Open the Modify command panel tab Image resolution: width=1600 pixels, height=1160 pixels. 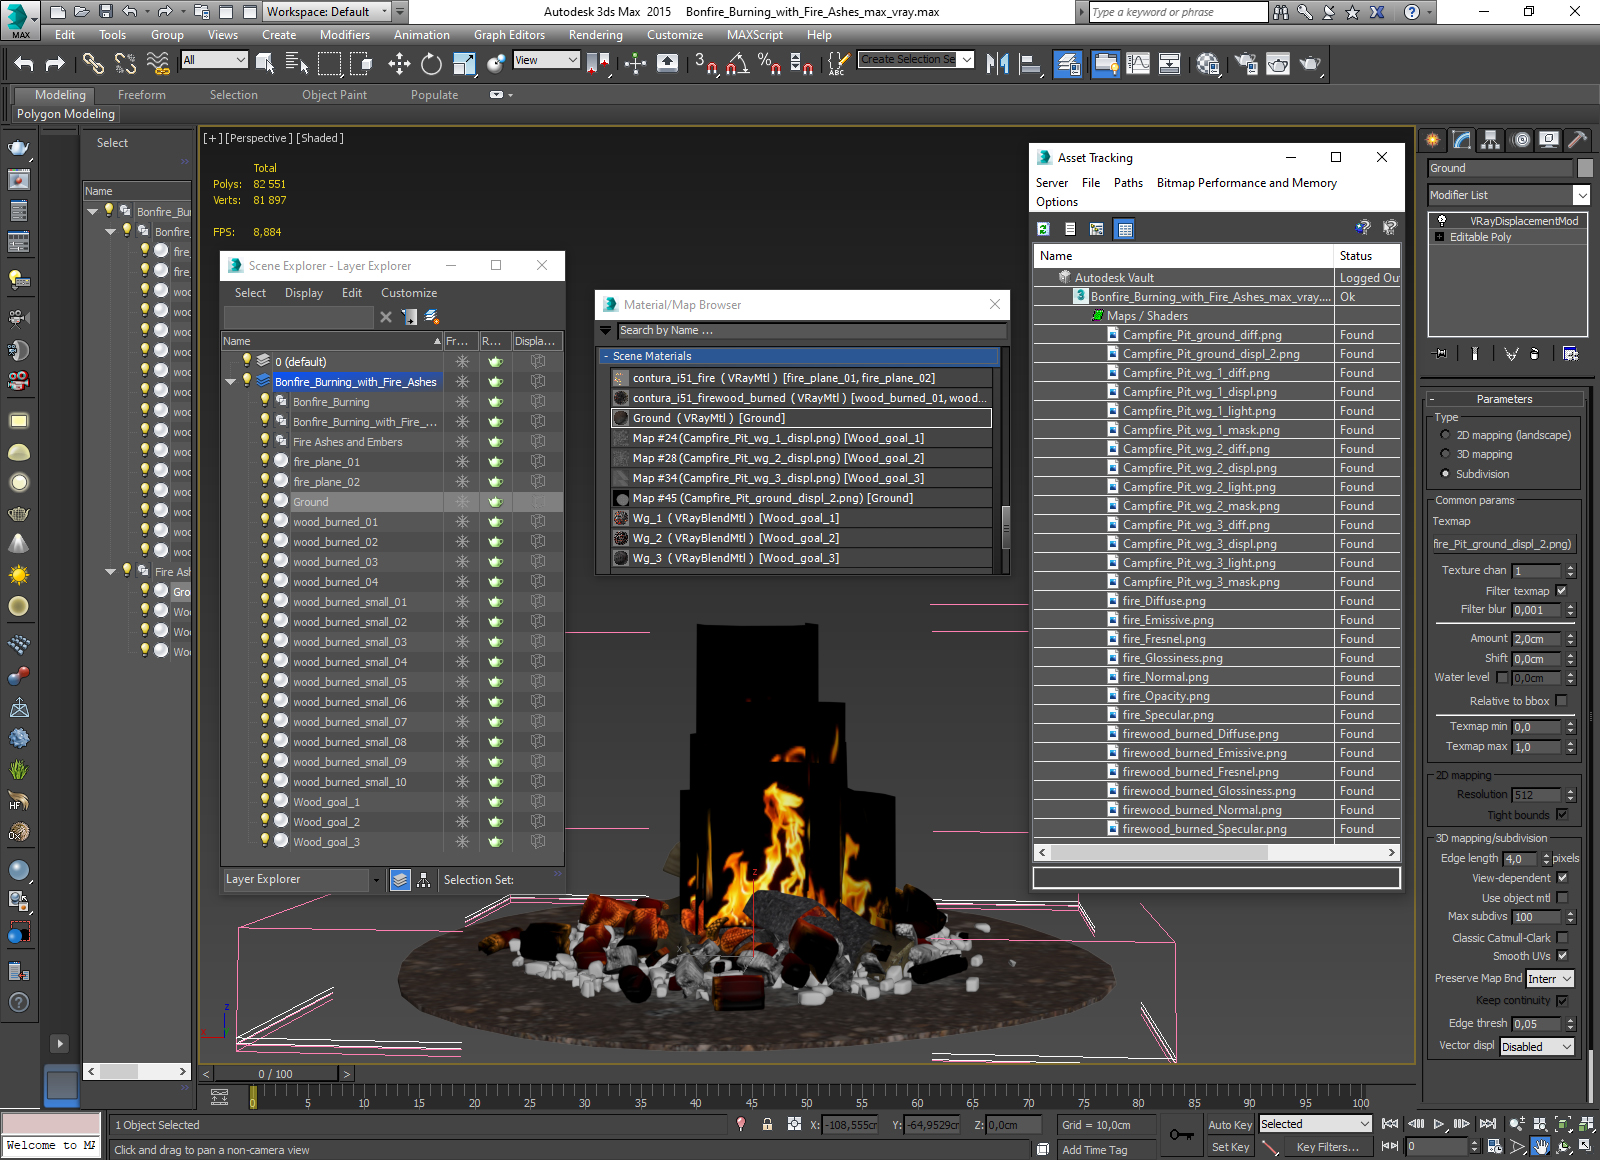point(1462,140)
